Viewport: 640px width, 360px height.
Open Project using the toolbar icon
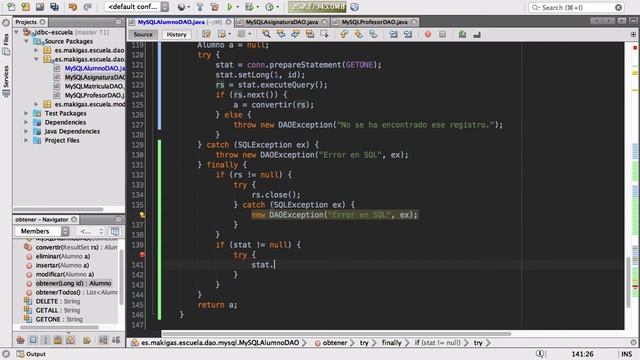[40, 7]
